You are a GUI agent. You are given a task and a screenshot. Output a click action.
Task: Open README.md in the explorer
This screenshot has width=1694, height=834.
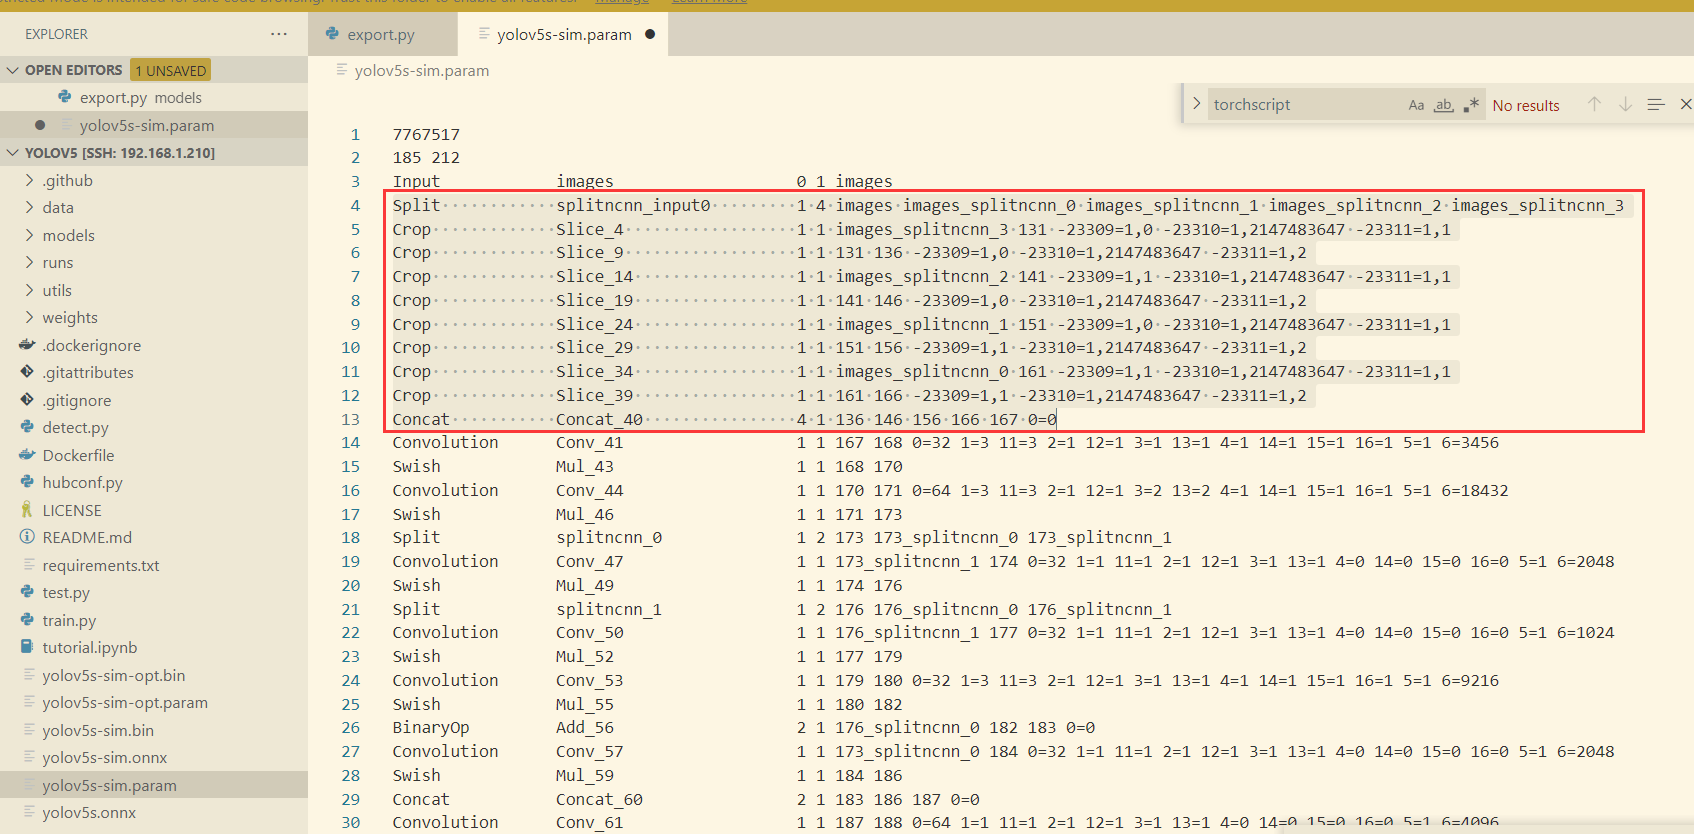point(154,538)
